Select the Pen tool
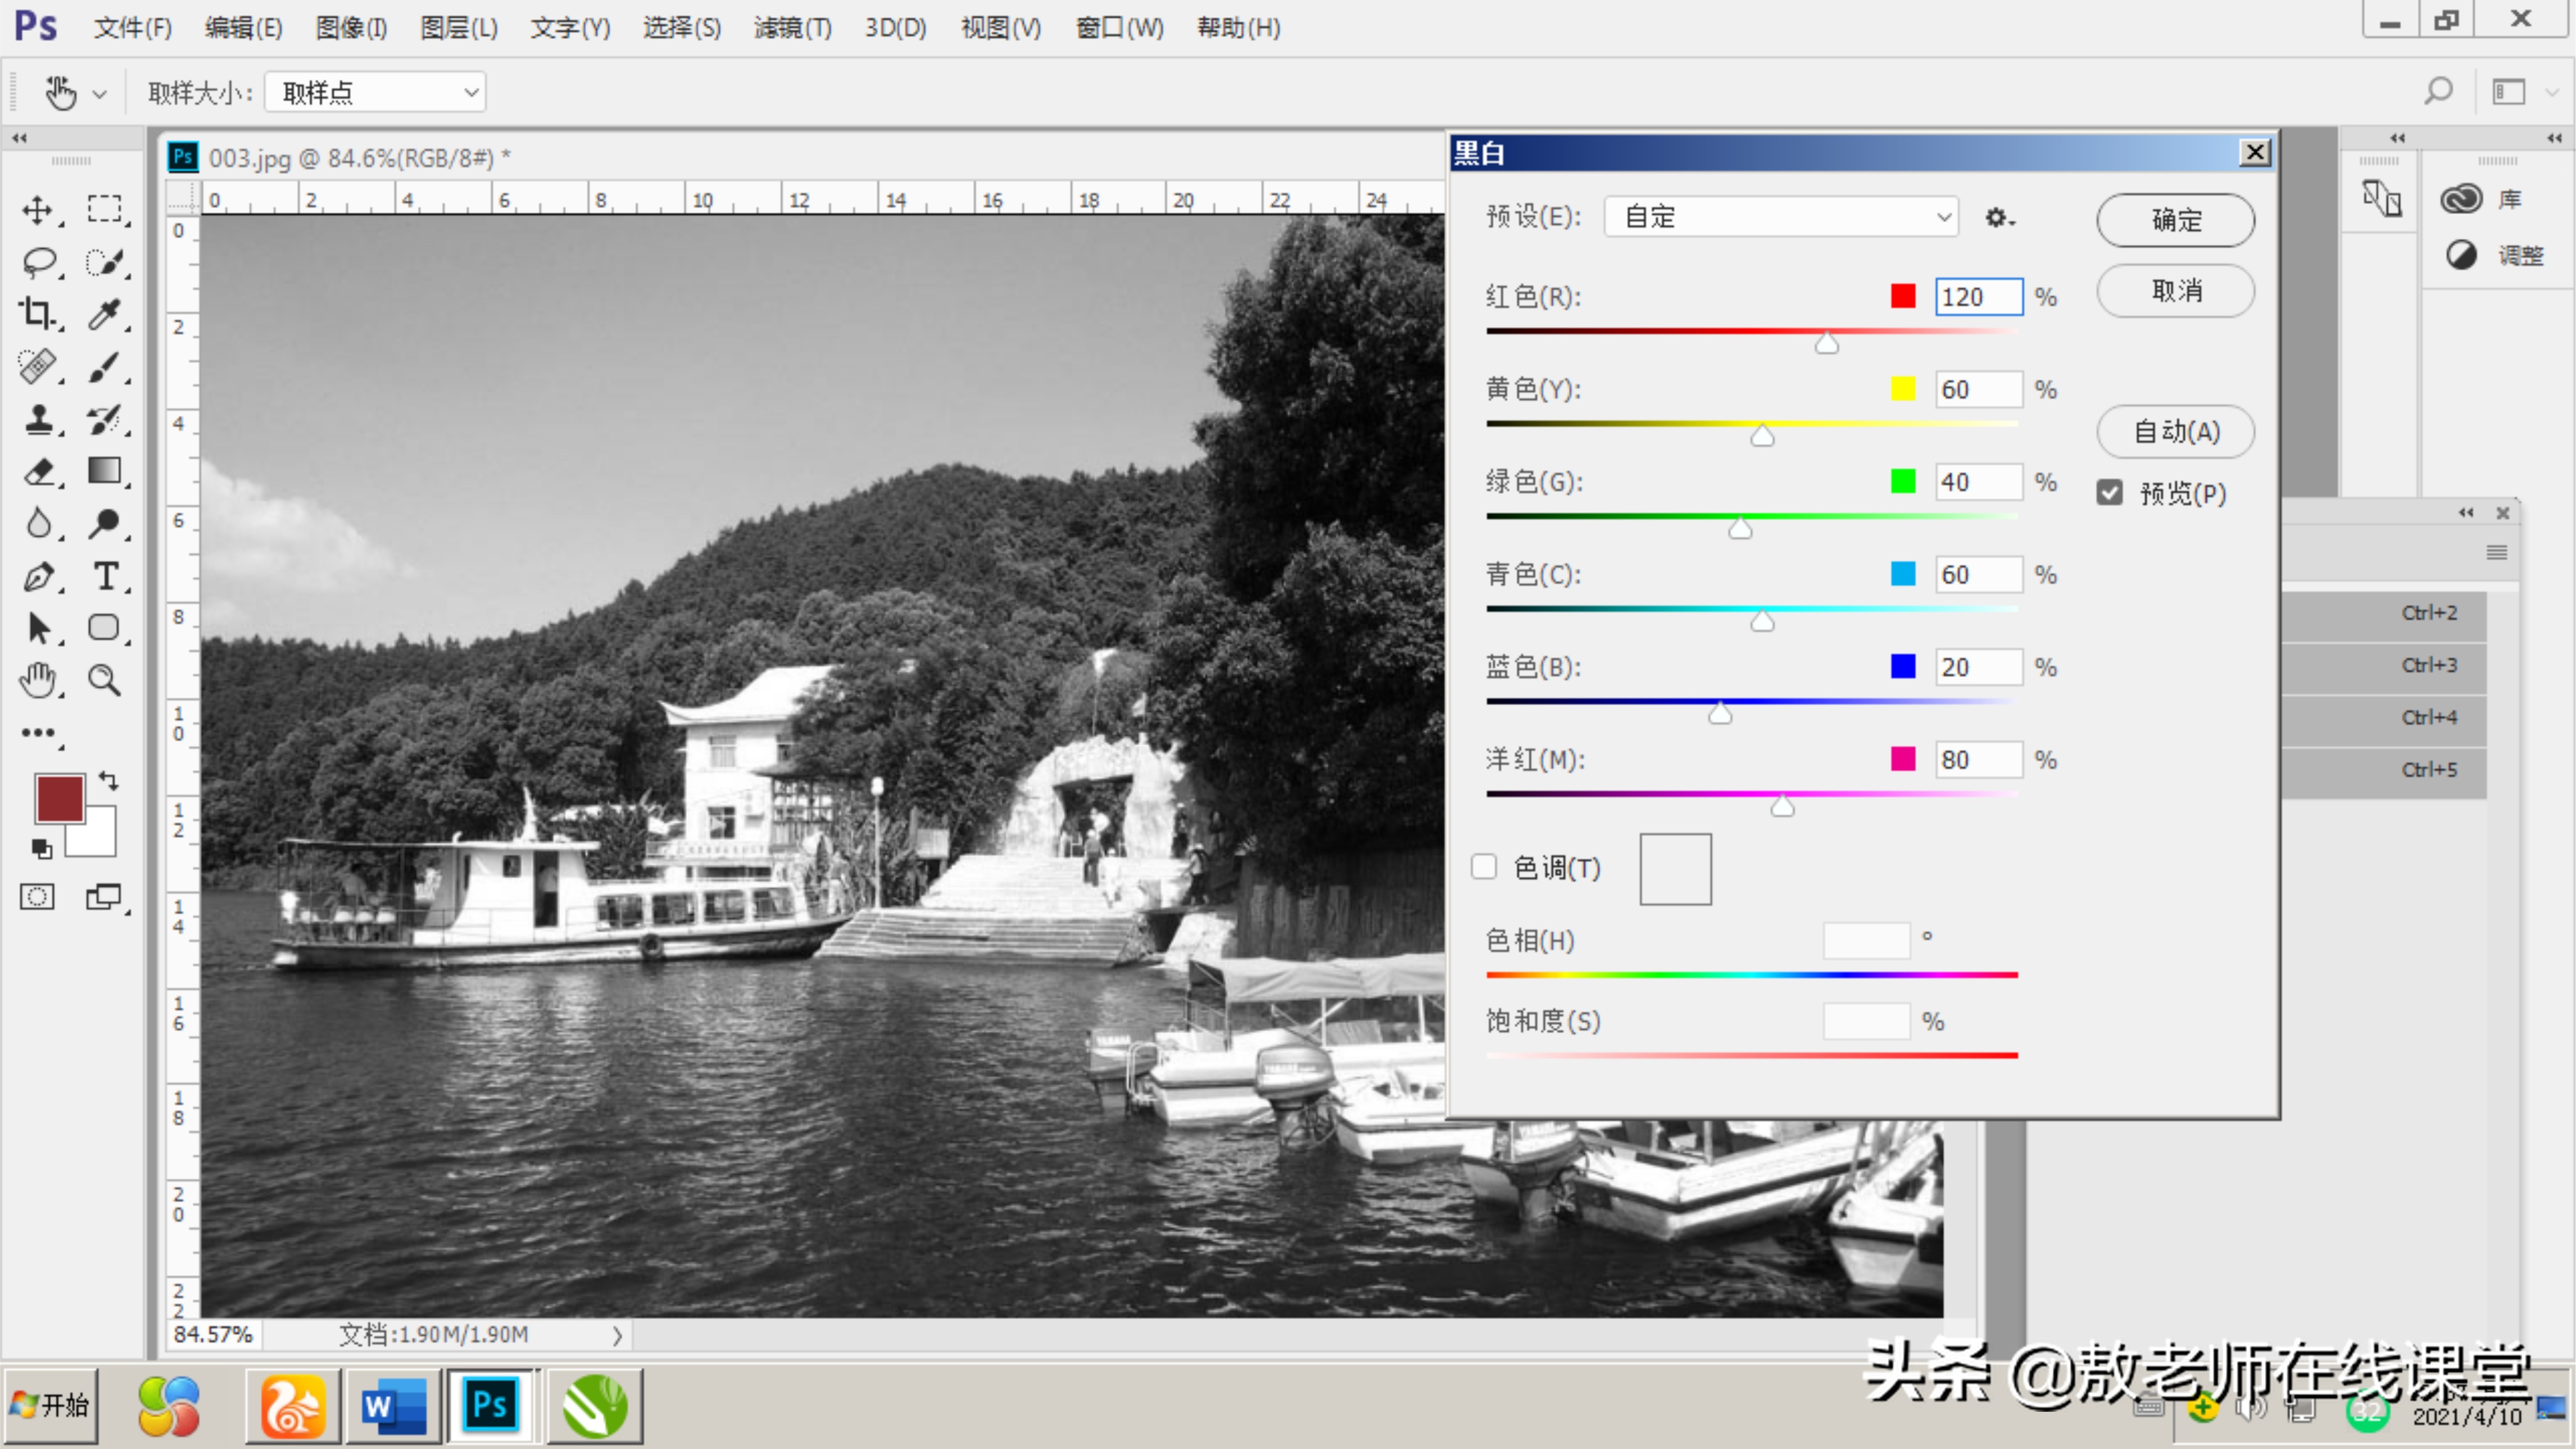 coord(38,576)
